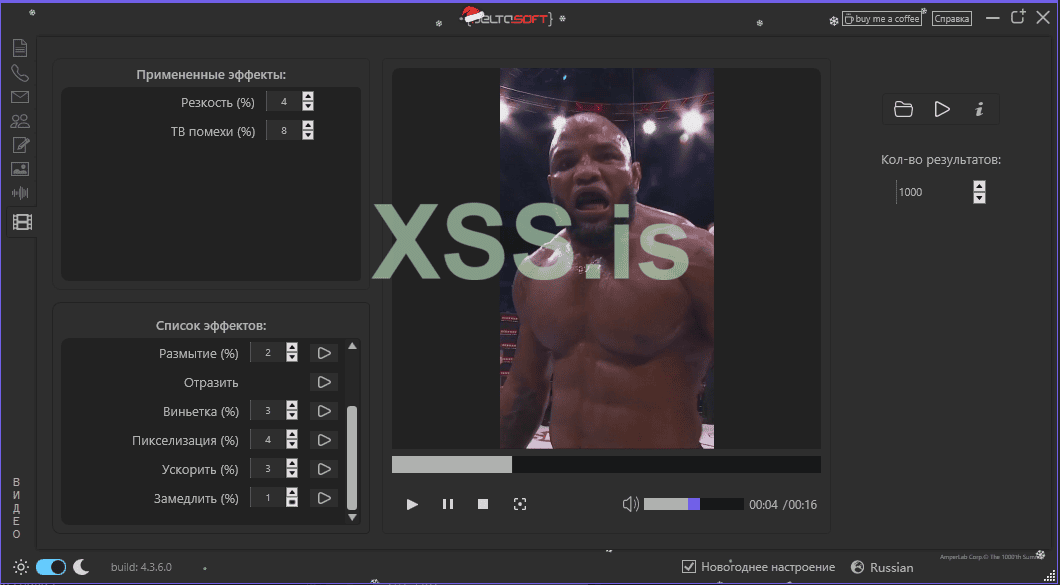Click the build: 4.3.6.0 text
Viewport: 1060px width, 585px height.
pyautogui.click(x=141, y=567)
